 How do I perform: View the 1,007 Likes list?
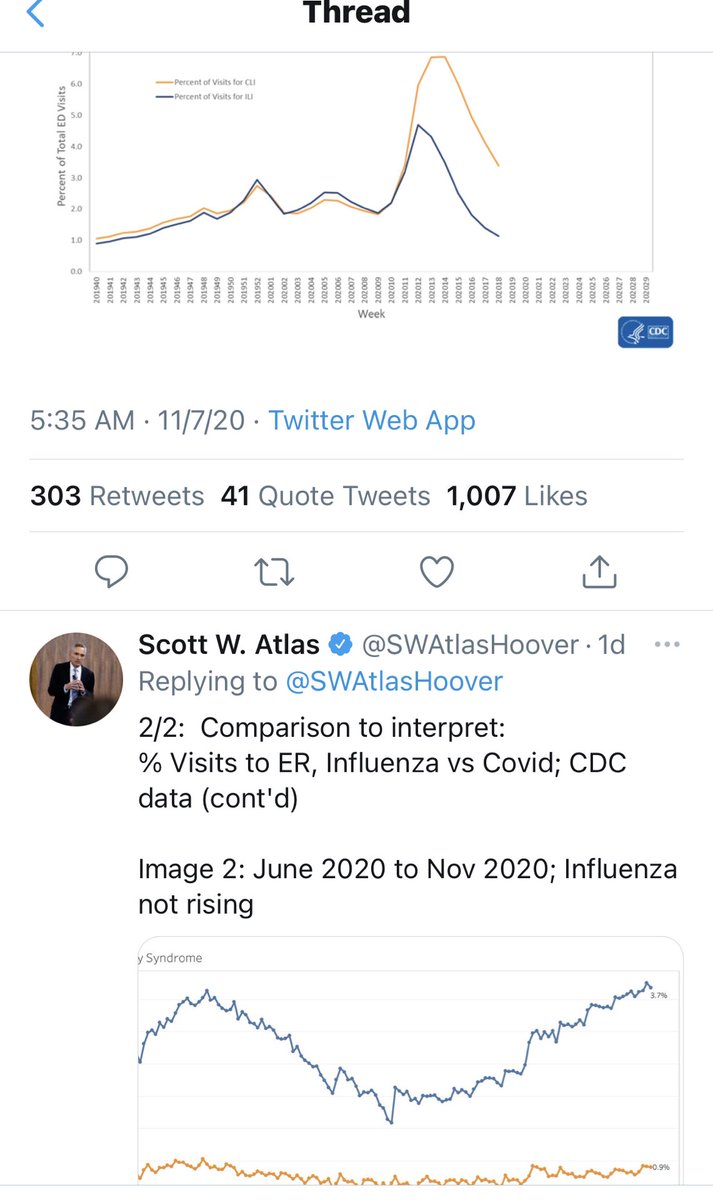(518, 496)
